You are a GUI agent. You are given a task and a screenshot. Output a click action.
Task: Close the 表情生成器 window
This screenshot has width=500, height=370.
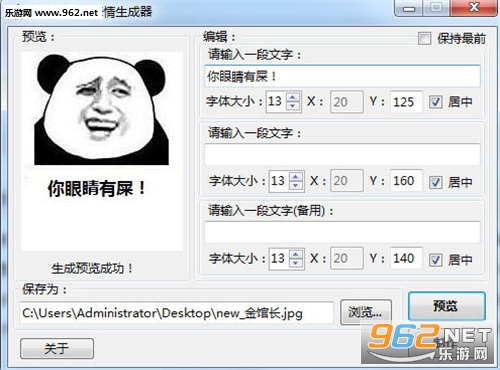(474, 7)
